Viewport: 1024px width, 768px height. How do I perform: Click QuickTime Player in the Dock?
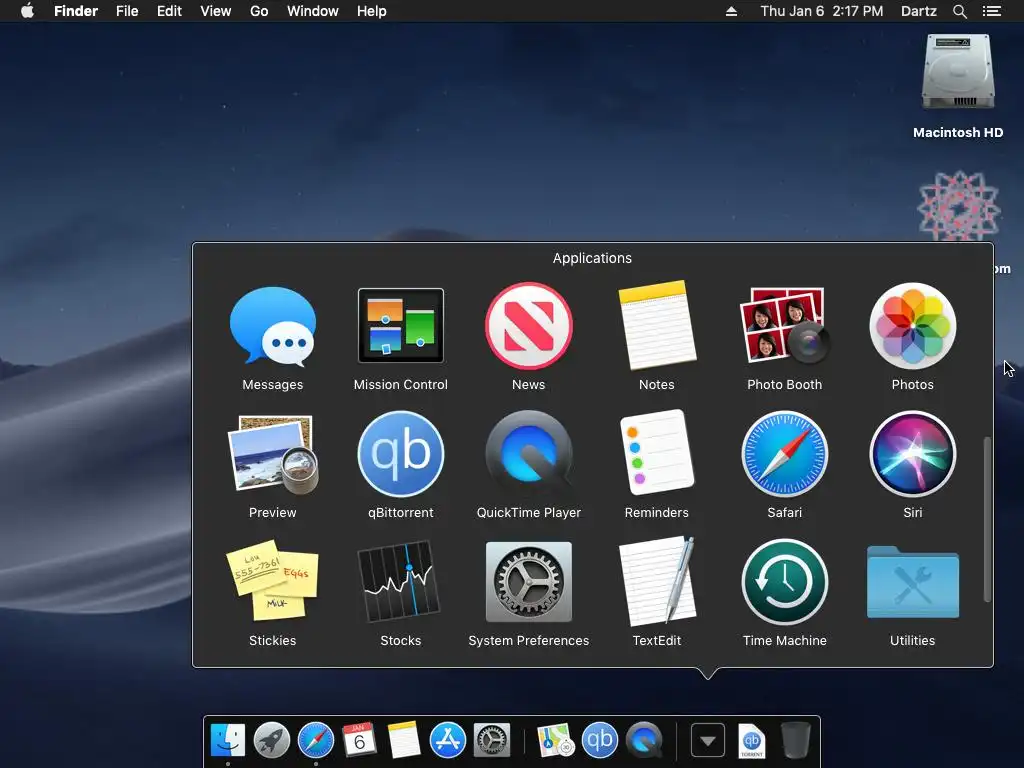(644, 741)
